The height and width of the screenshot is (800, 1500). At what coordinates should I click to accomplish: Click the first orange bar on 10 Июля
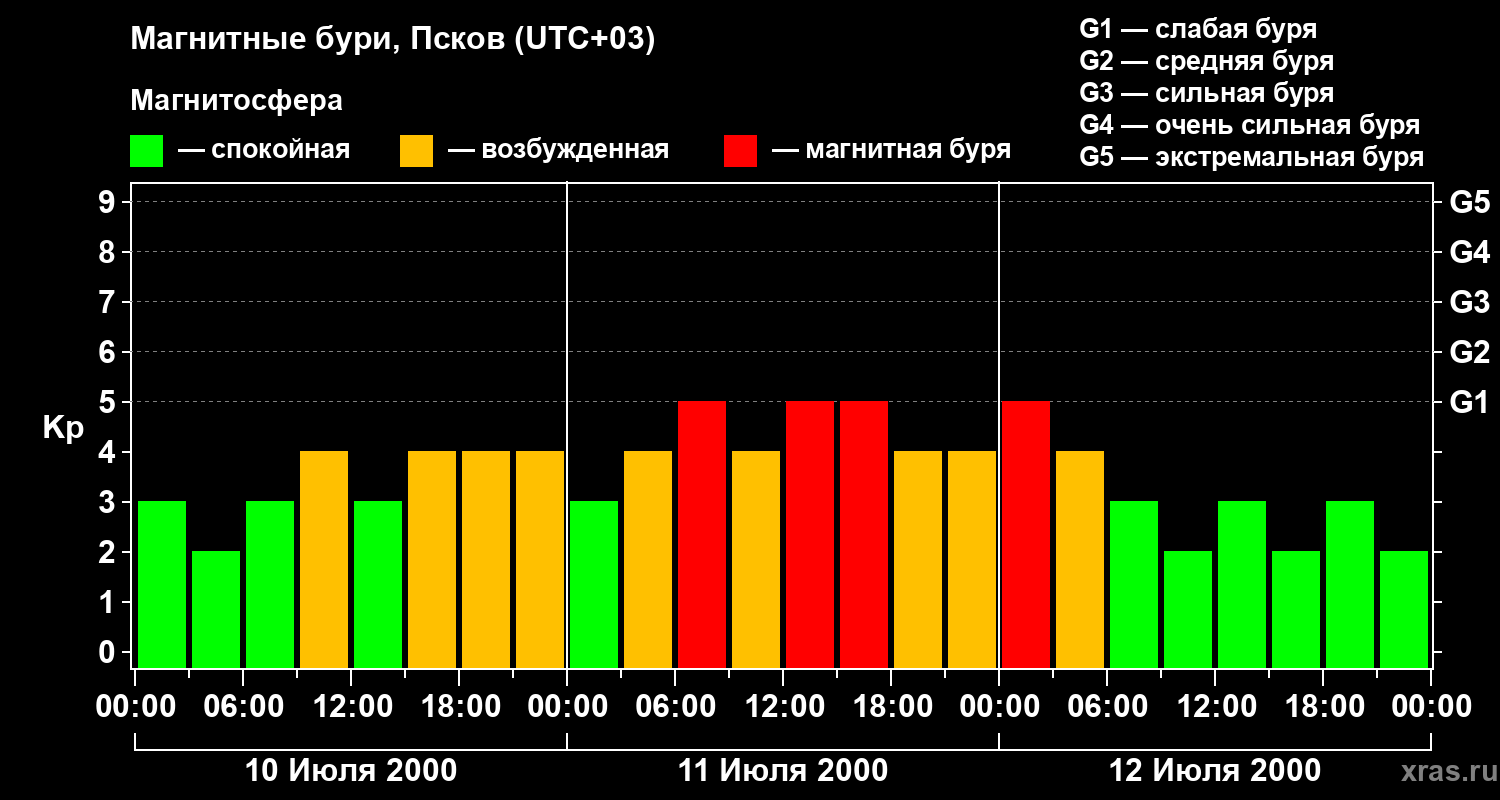tap(324, 559)
